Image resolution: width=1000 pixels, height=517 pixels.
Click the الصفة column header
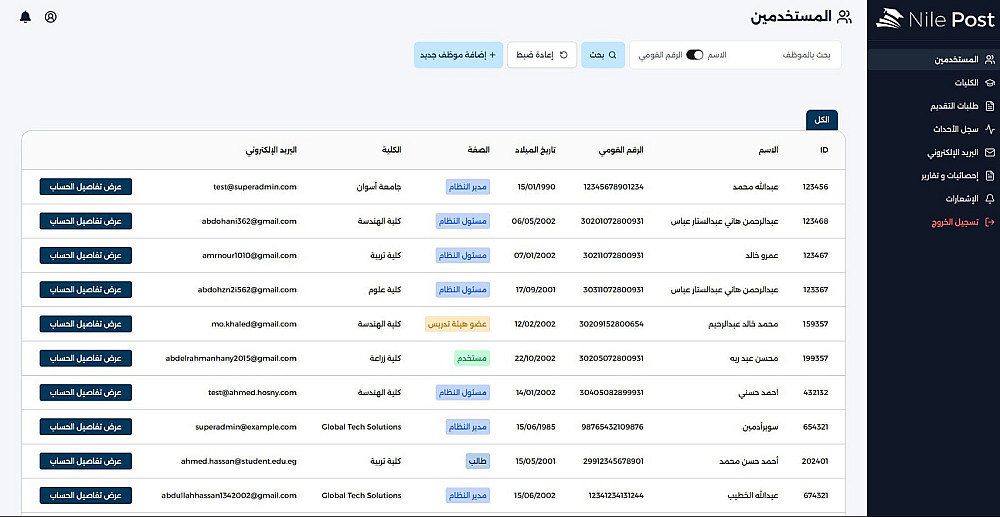tap(478, 150)
